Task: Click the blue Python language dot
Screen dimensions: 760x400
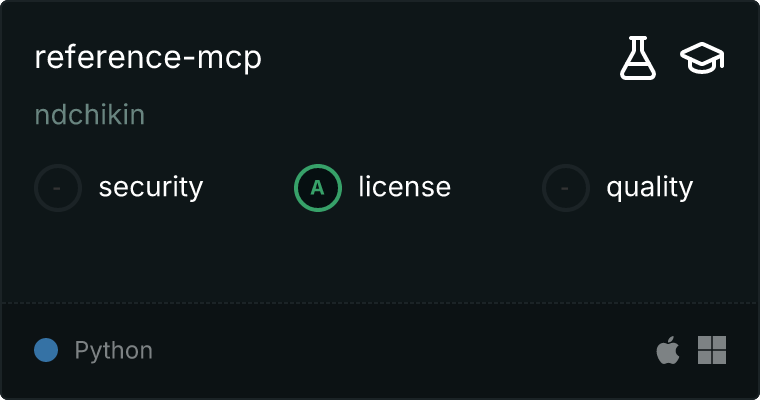Action: (46, 350)
